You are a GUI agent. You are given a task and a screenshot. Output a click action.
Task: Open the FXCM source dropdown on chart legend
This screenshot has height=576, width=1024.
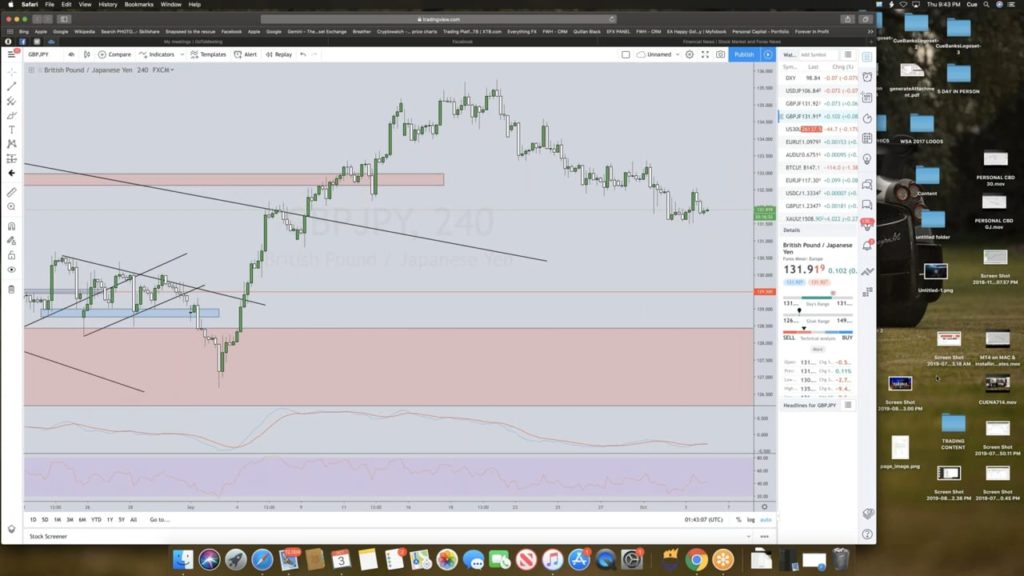163,70
